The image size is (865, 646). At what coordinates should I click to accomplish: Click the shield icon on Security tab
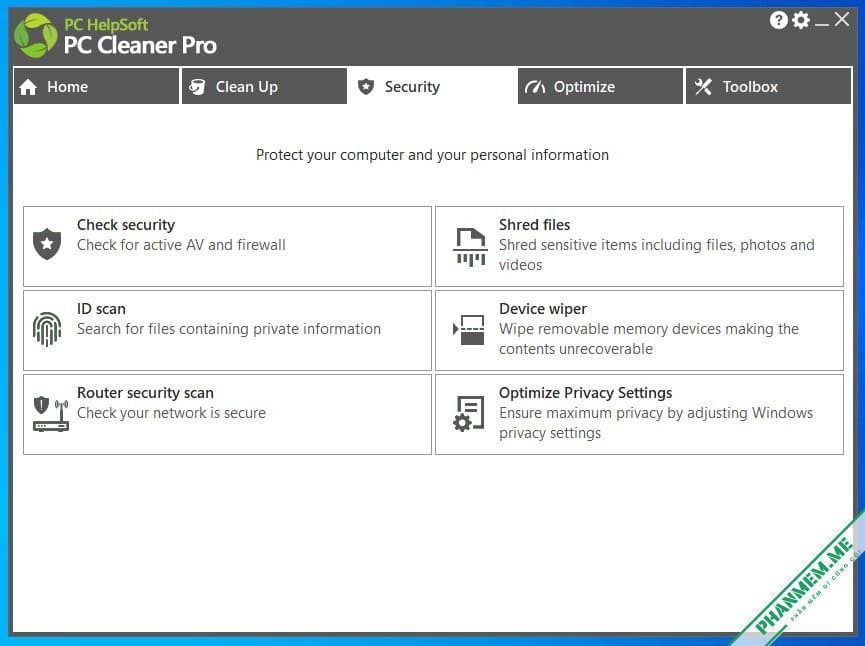pos(366,87)
